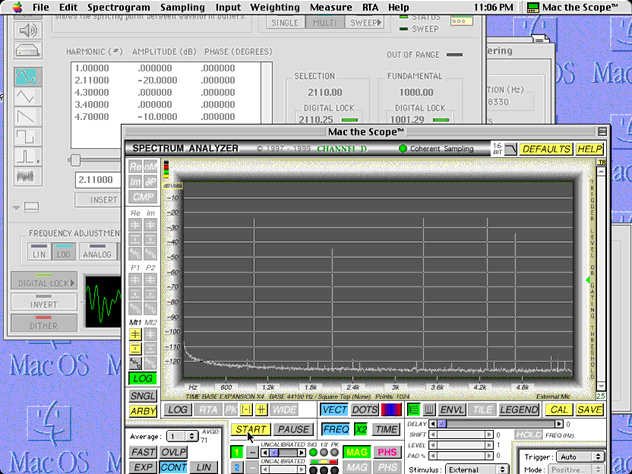632x474 pixels.
Task: Select the green horizontal bars display icon
Action: [x=413, y=410]
